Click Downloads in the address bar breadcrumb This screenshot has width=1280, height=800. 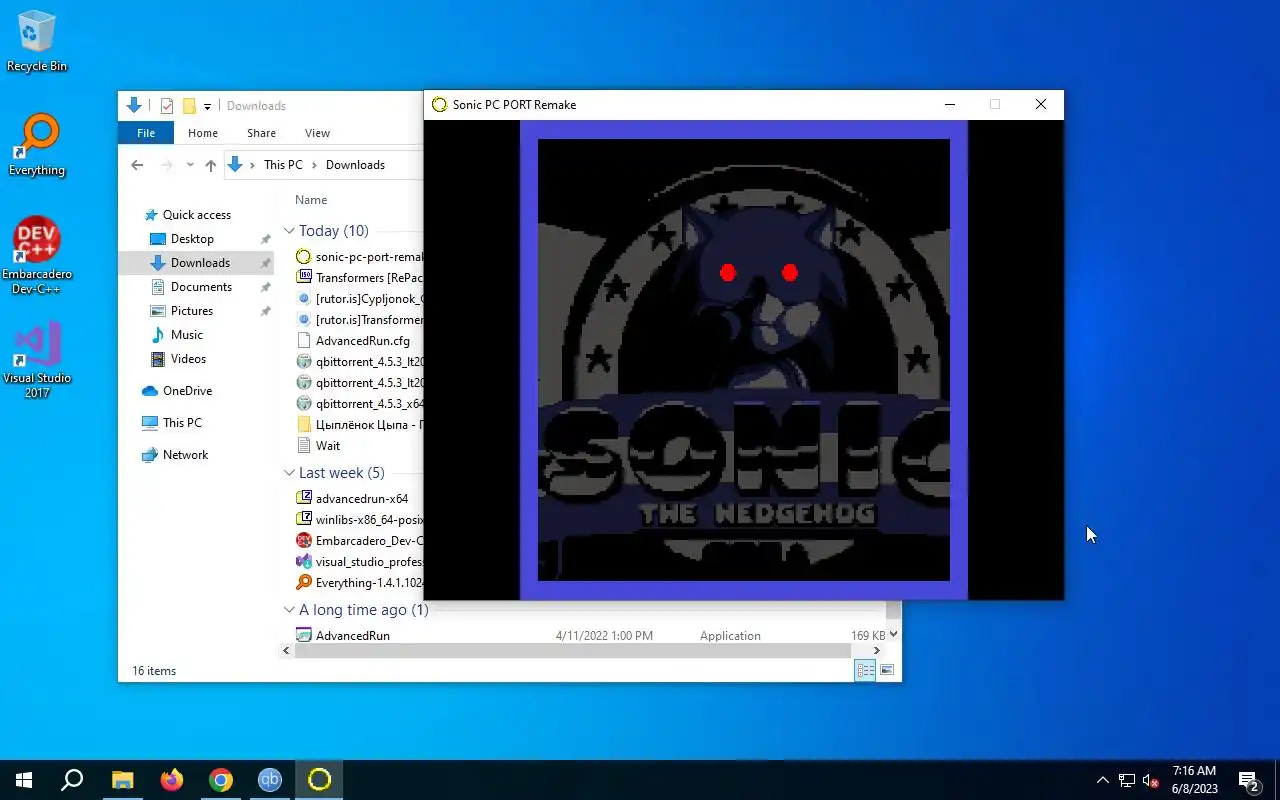tap(355, 165)
